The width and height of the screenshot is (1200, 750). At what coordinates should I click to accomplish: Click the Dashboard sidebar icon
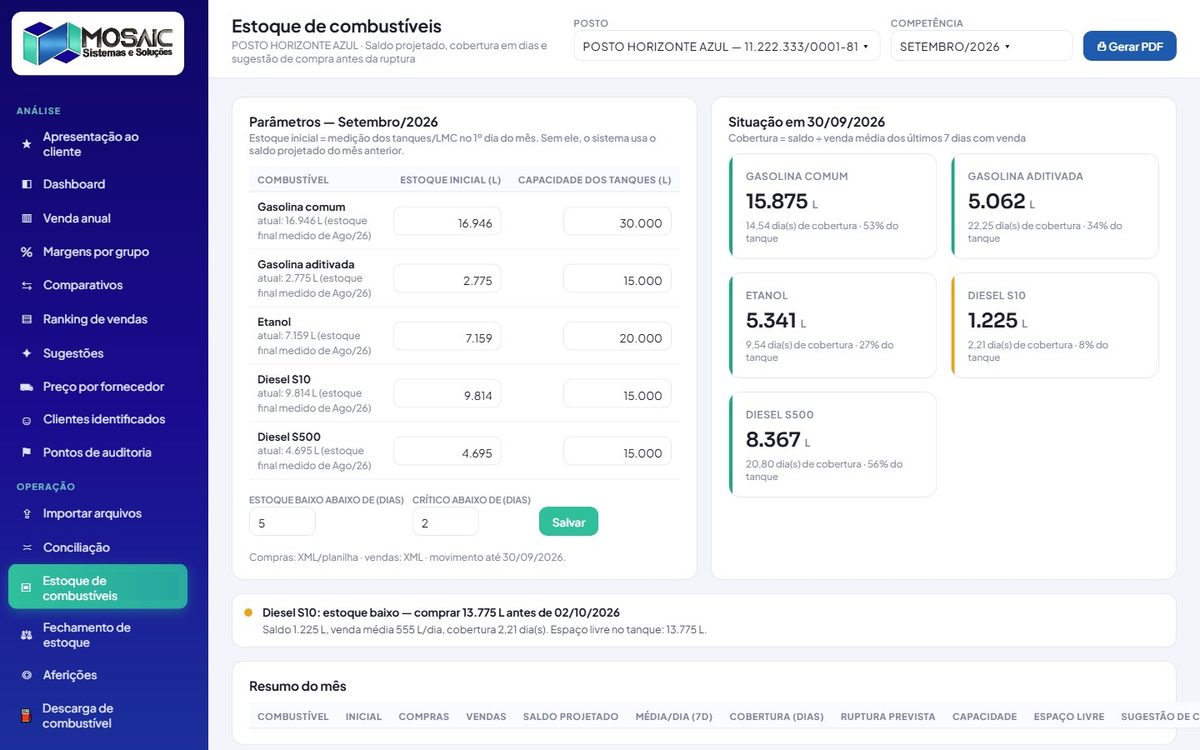click(x=26, y=184)
